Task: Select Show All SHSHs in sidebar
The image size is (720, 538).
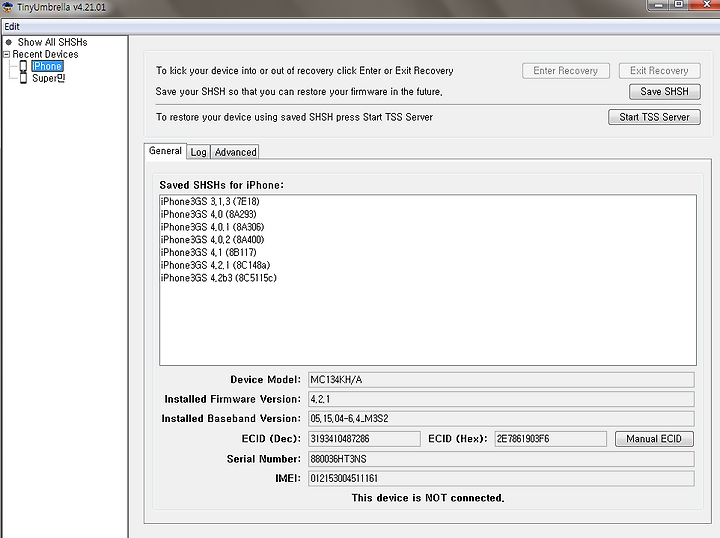Action: [x=52, y=42]
